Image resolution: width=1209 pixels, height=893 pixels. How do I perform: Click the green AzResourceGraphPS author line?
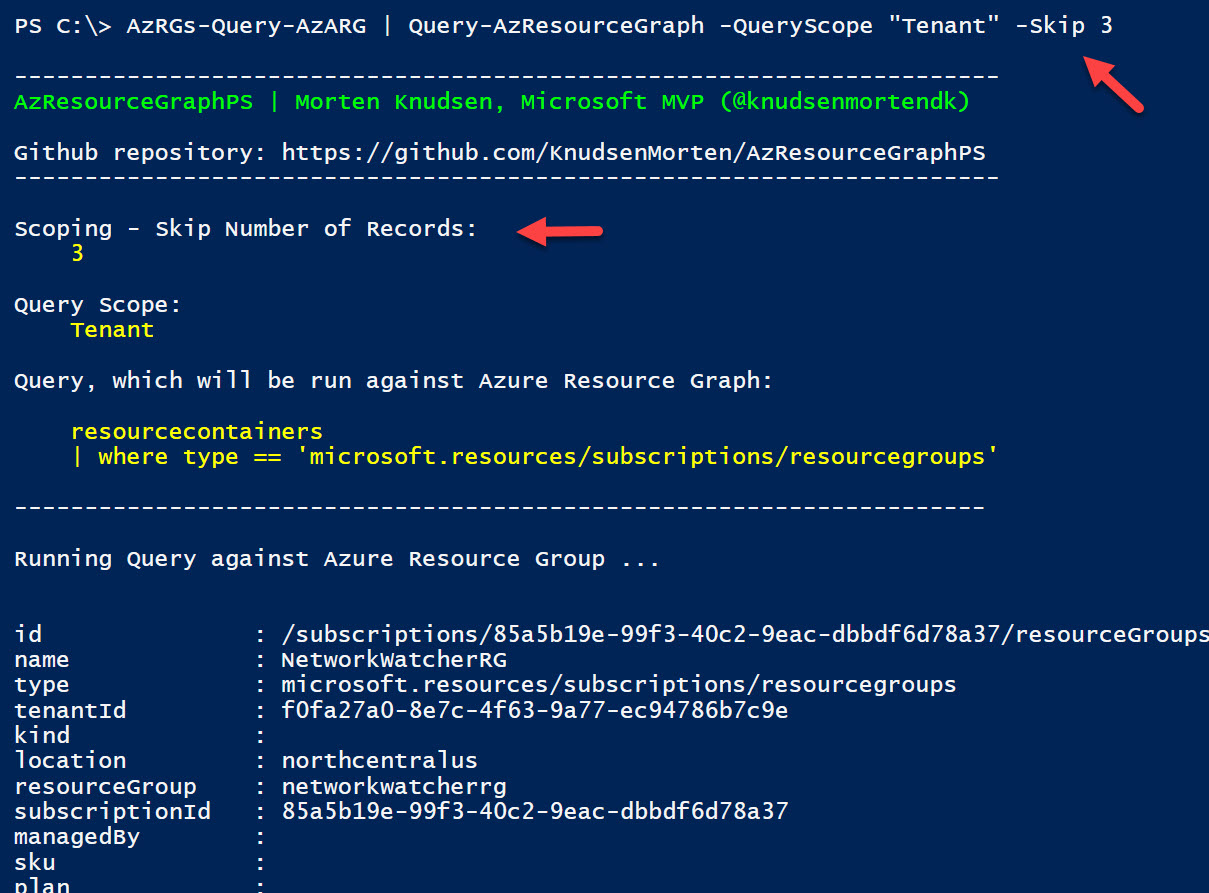point(492,102)
